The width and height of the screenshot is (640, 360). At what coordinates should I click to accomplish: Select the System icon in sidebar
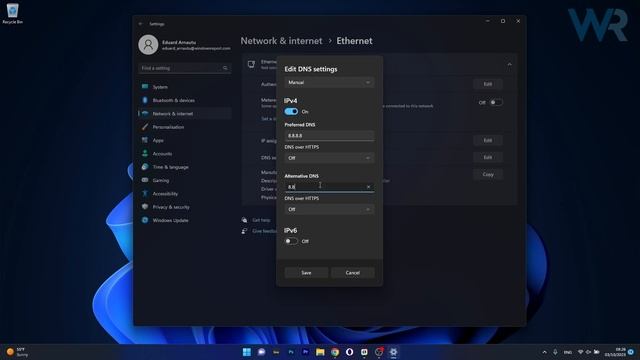[144, 87]
